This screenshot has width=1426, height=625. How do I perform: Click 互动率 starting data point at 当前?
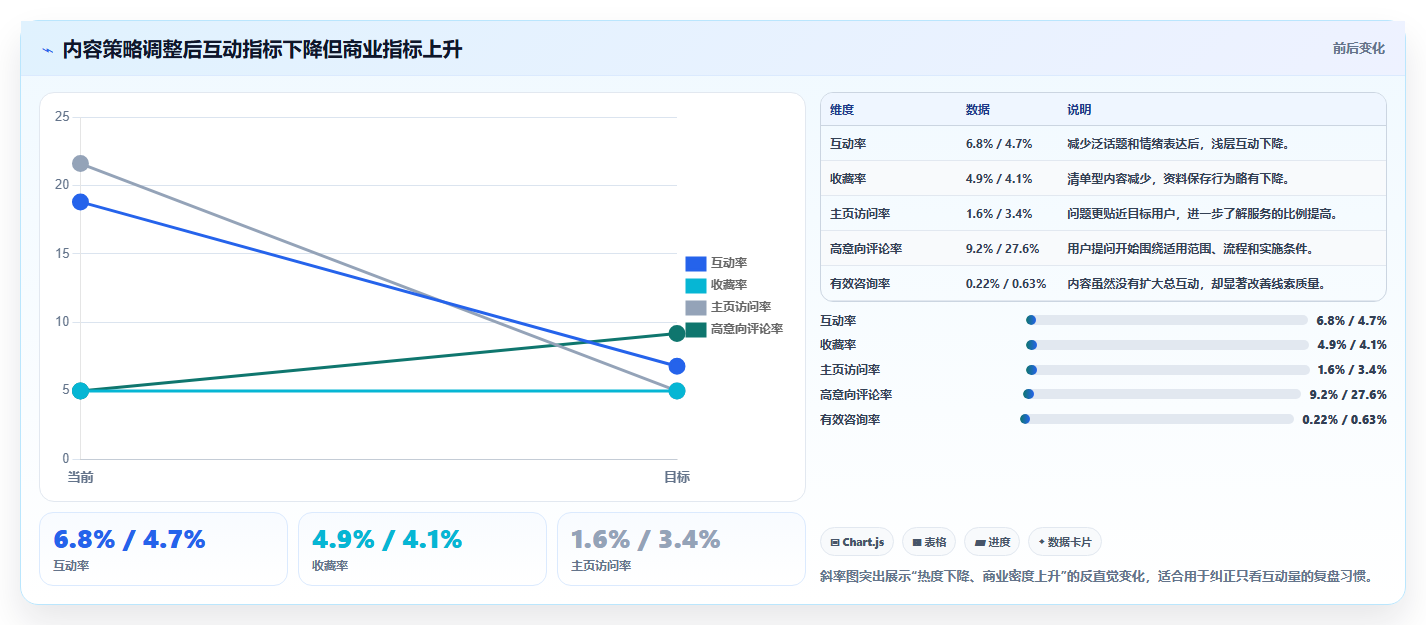tap(81, 202)
